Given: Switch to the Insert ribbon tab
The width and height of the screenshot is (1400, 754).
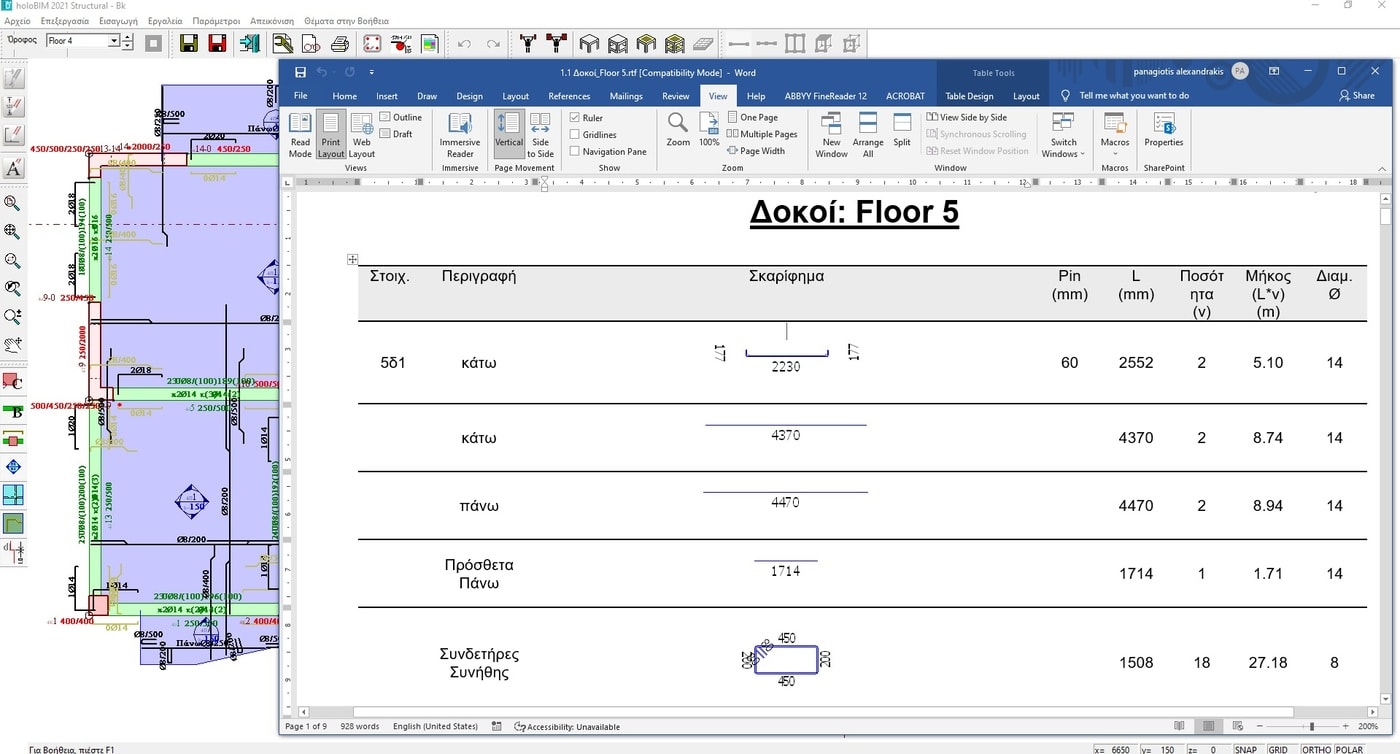Looking at the screenshot, I should (387, 96).
